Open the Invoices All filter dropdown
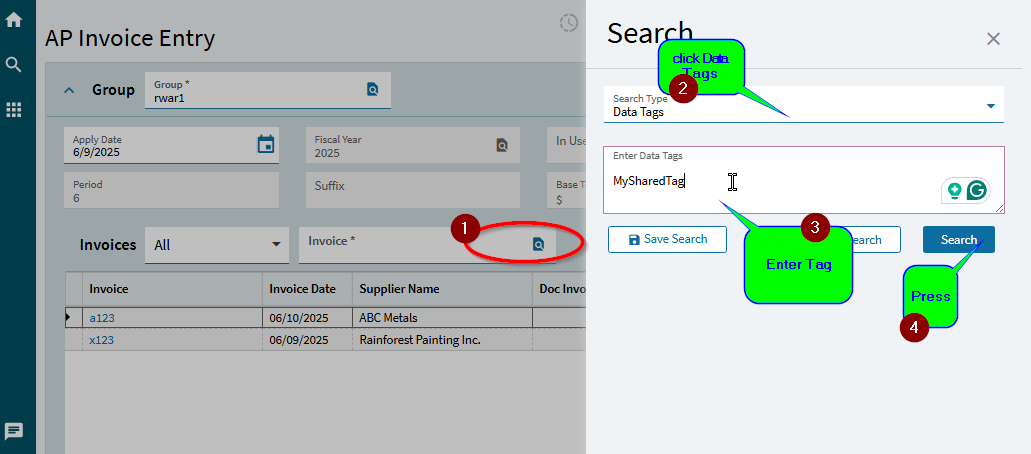This screenshot has height=454, width=1031. point(216,245)
